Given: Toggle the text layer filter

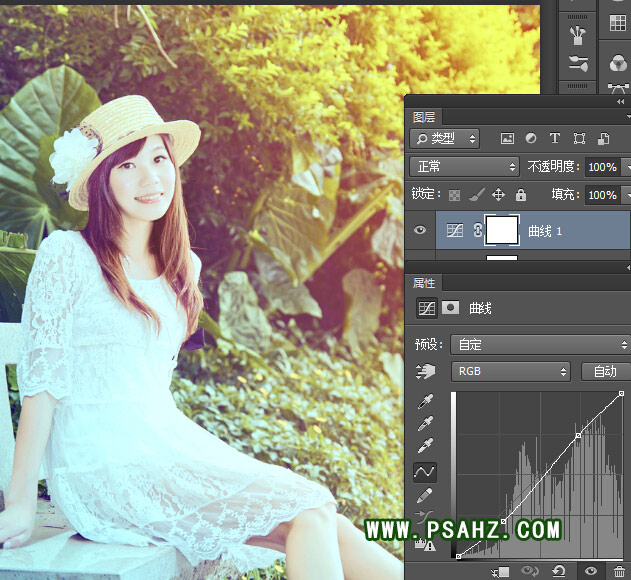Looking at the screenshot, I should (x=555, y=138).
